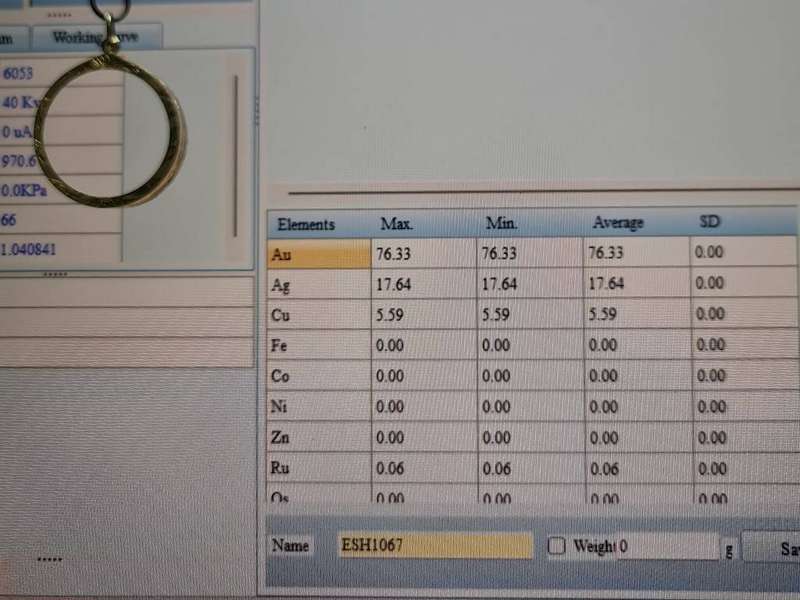Enable the Weight checkbox
The height and width of the screenshot is (600, 800).
(x=557, y=546)
